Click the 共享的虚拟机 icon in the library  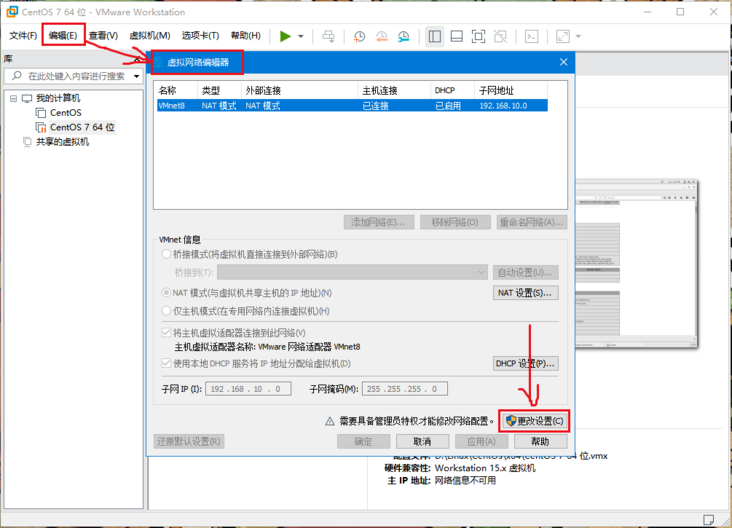(x=27, y=142)
